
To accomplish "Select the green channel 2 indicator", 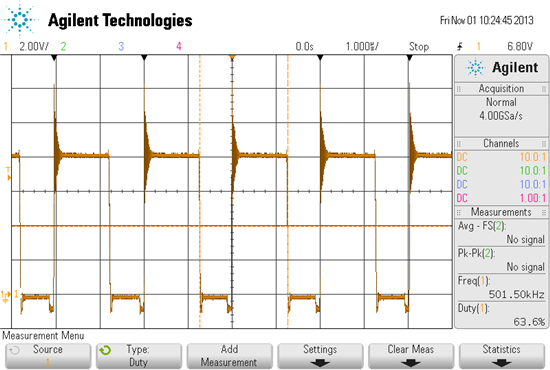I will [63, 46].
